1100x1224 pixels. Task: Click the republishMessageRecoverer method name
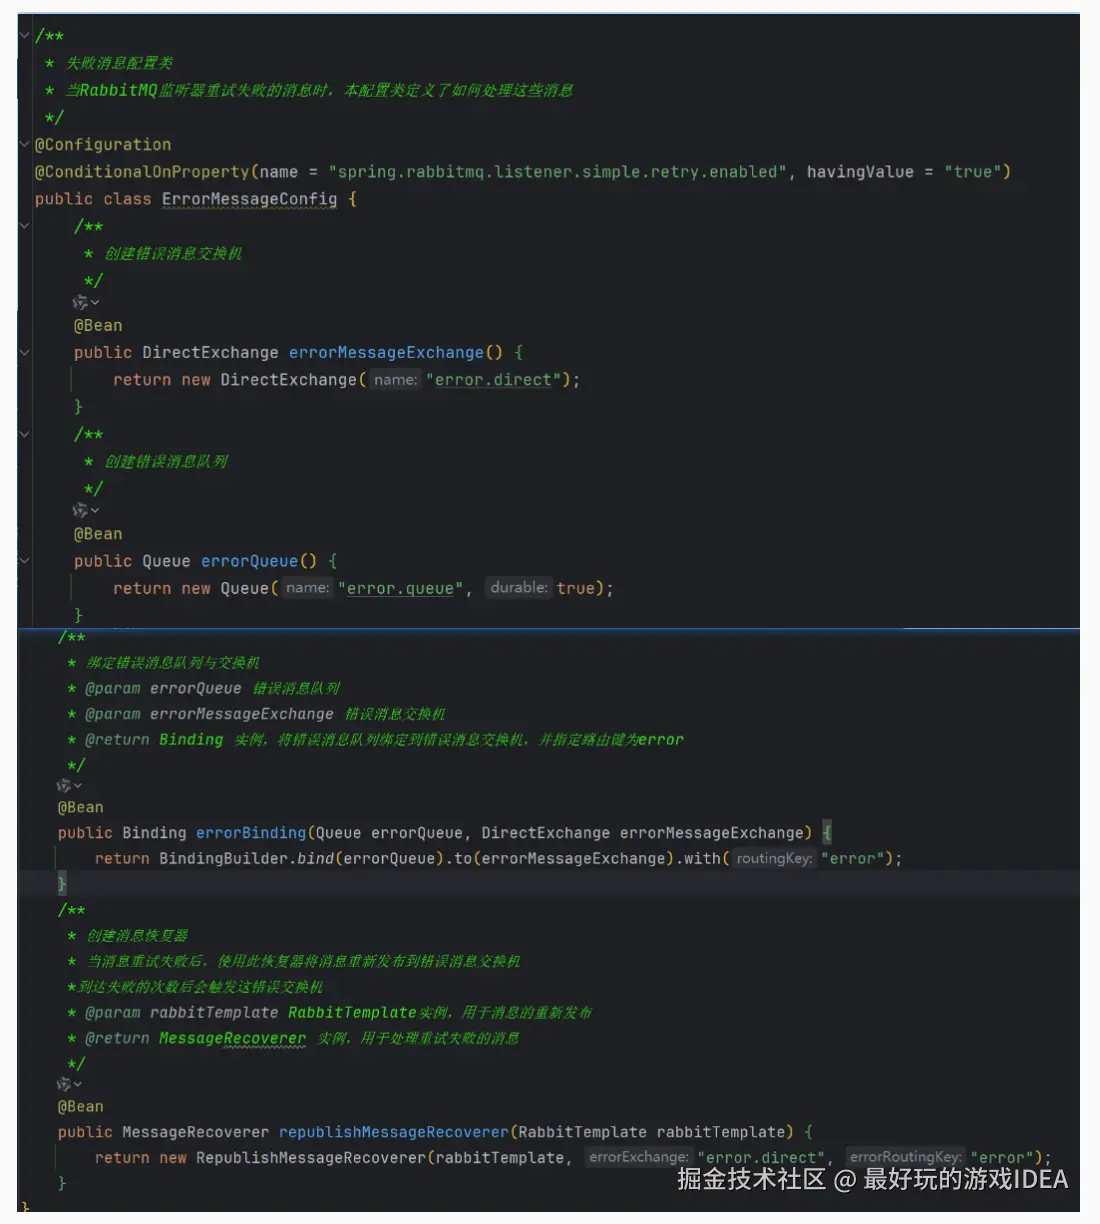[394, 1132]
